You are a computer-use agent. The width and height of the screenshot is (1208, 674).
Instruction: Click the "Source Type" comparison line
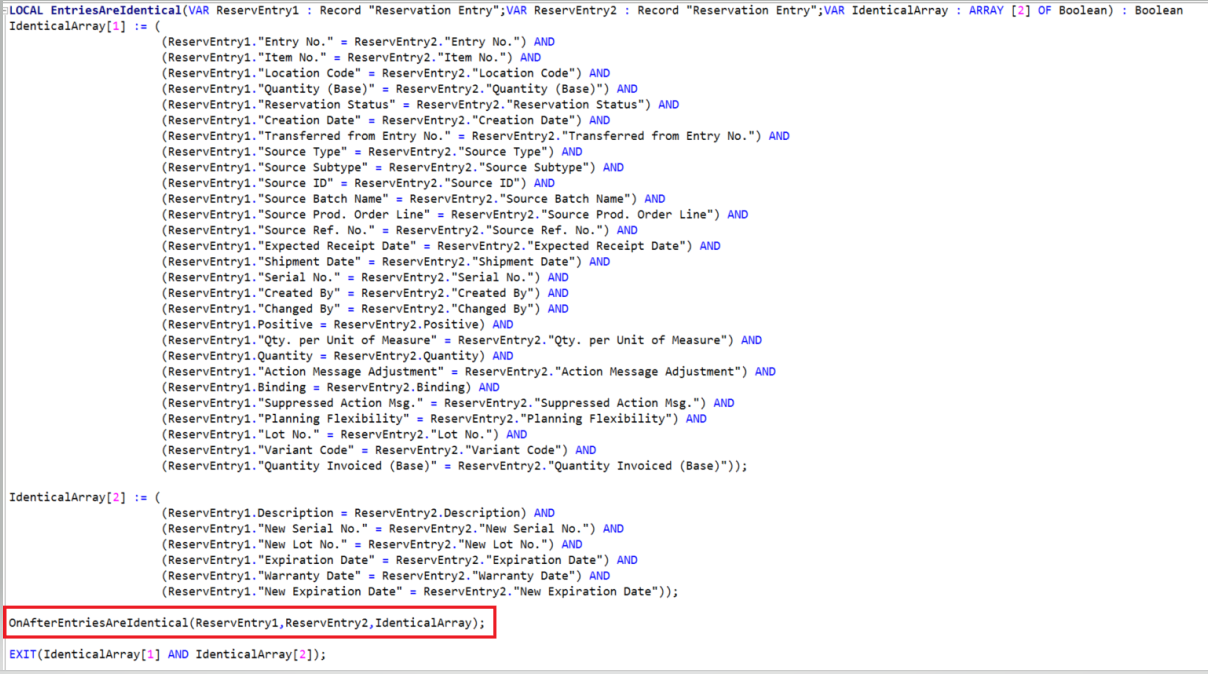(371, 152)
